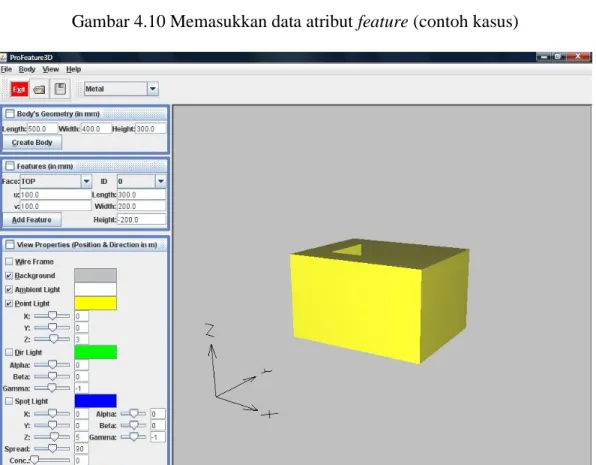Enable the Wire Frame checkbox
The height and width of the screenshot is (465, 596).
(x=9, y=262)
